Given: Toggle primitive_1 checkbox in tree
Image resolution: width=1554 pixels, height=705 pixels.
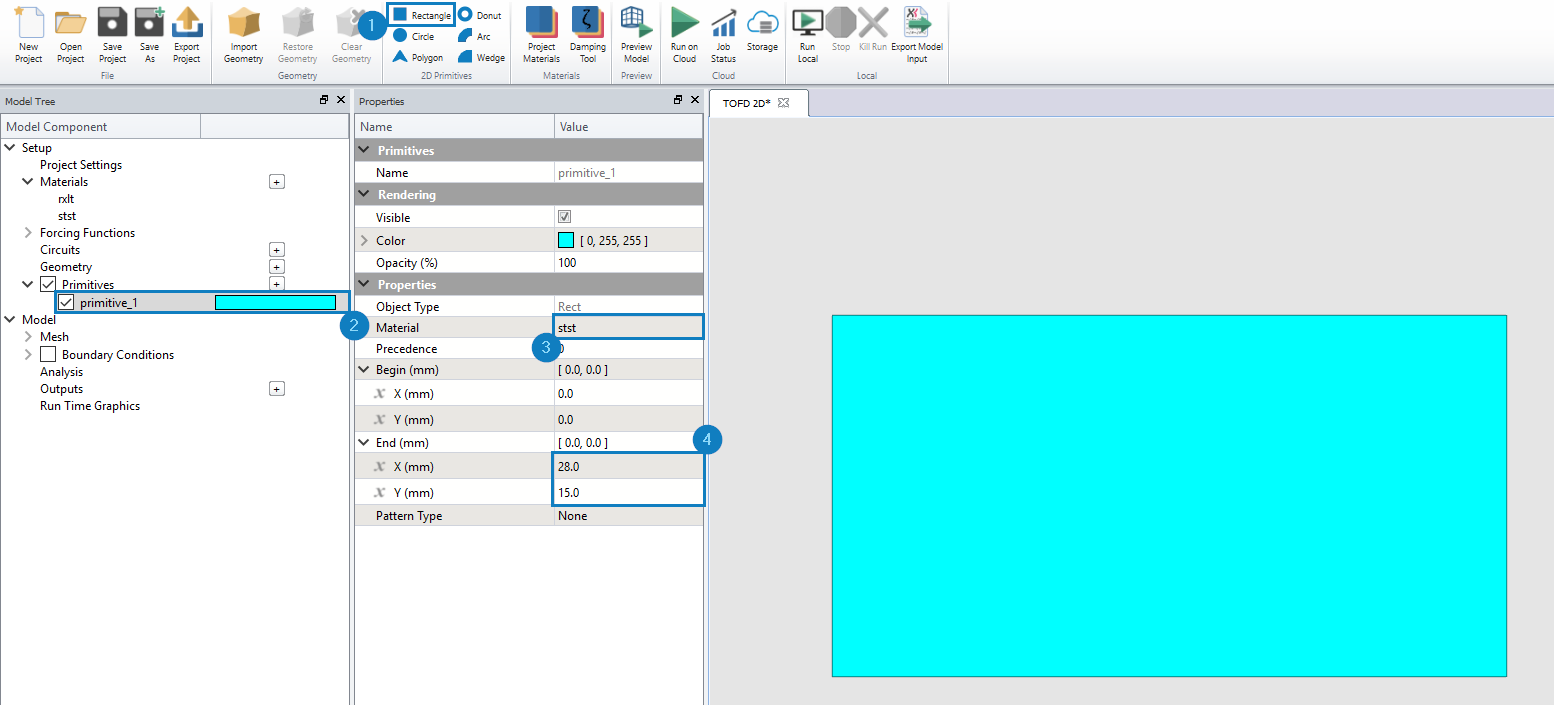Looking at the screenshot, I should [x=66, y=302].
